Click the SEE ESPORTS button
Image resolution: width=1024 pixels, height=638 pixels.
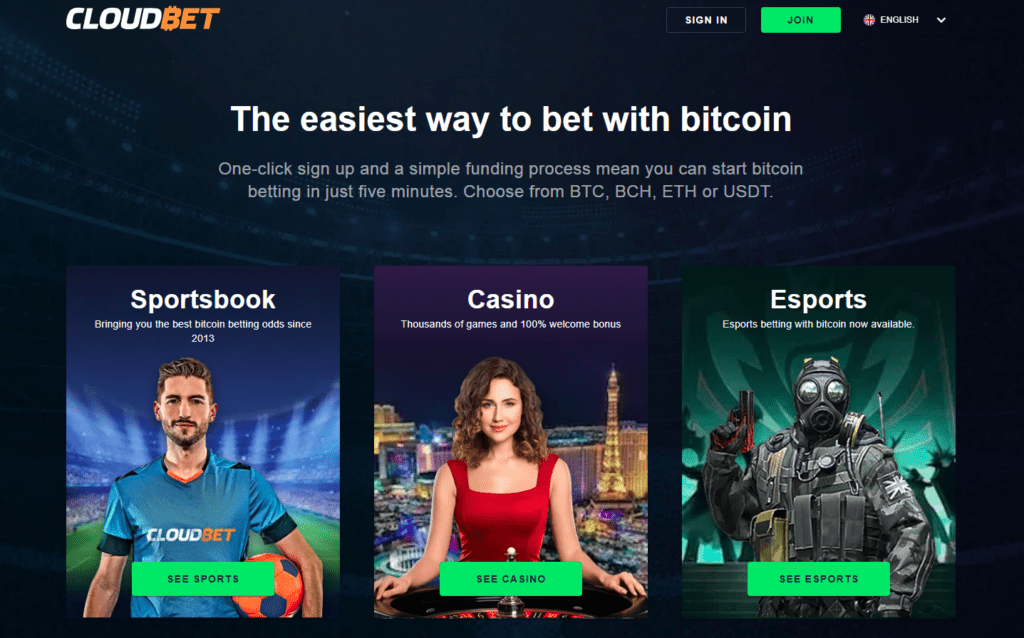[818, 579]
